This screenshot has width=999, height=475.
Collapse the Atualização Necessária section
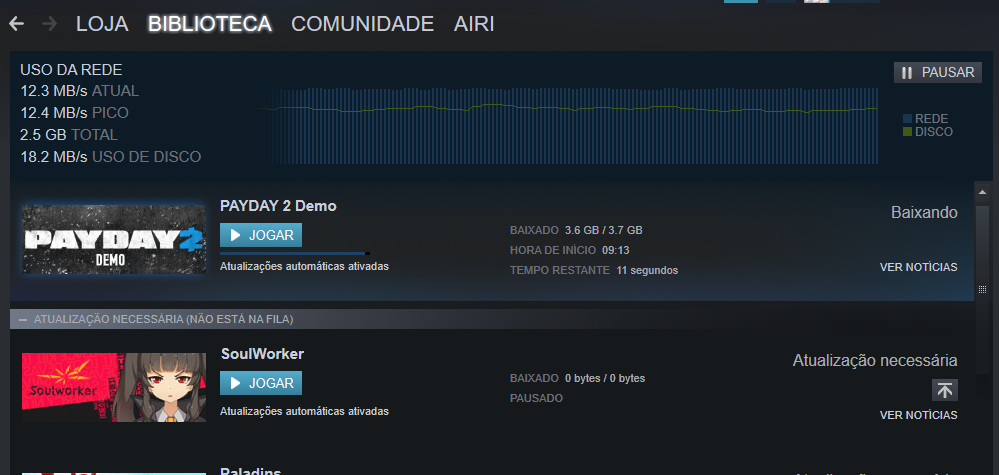23,319
